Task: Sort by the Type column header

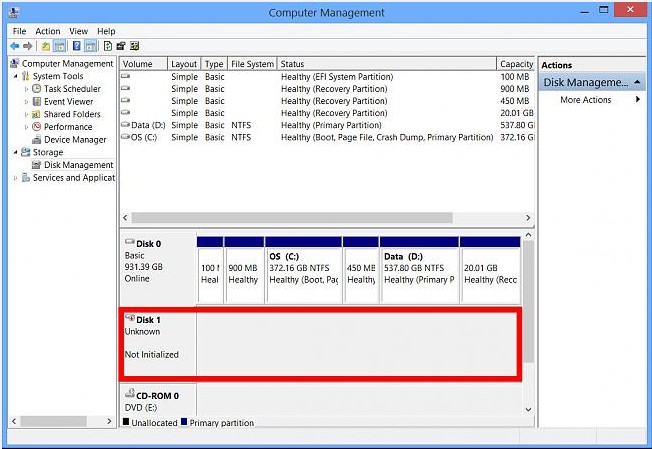Action: pos(215,64)
